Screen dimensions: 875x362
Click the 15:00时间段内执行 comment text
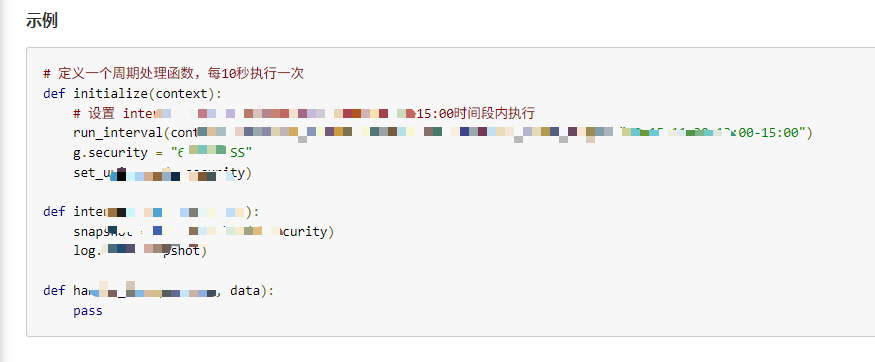coord(476,113)
